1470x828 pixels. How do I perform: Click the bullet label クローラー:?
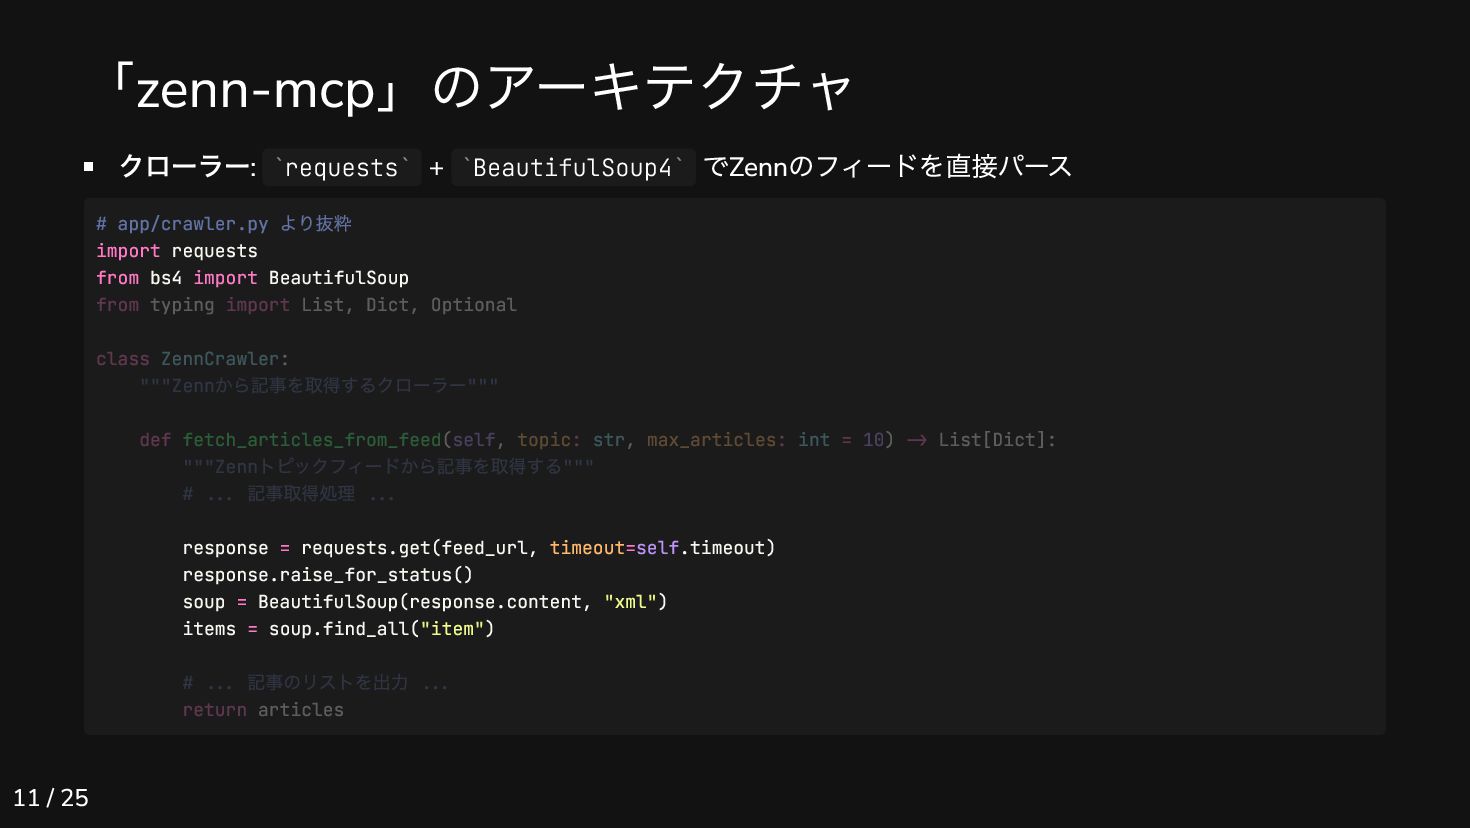coord(188,167)
